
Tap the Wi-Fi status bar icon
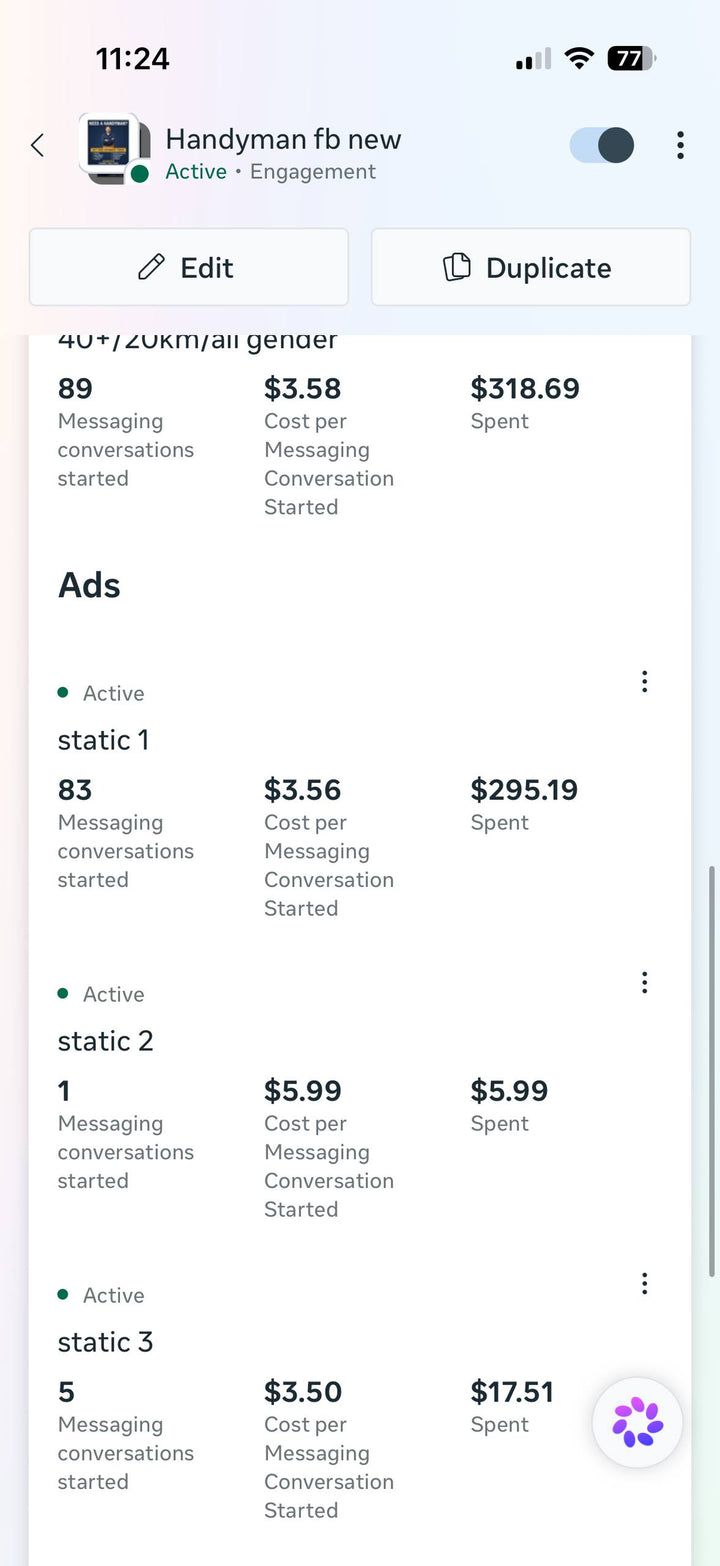click(x=579, y=59)
